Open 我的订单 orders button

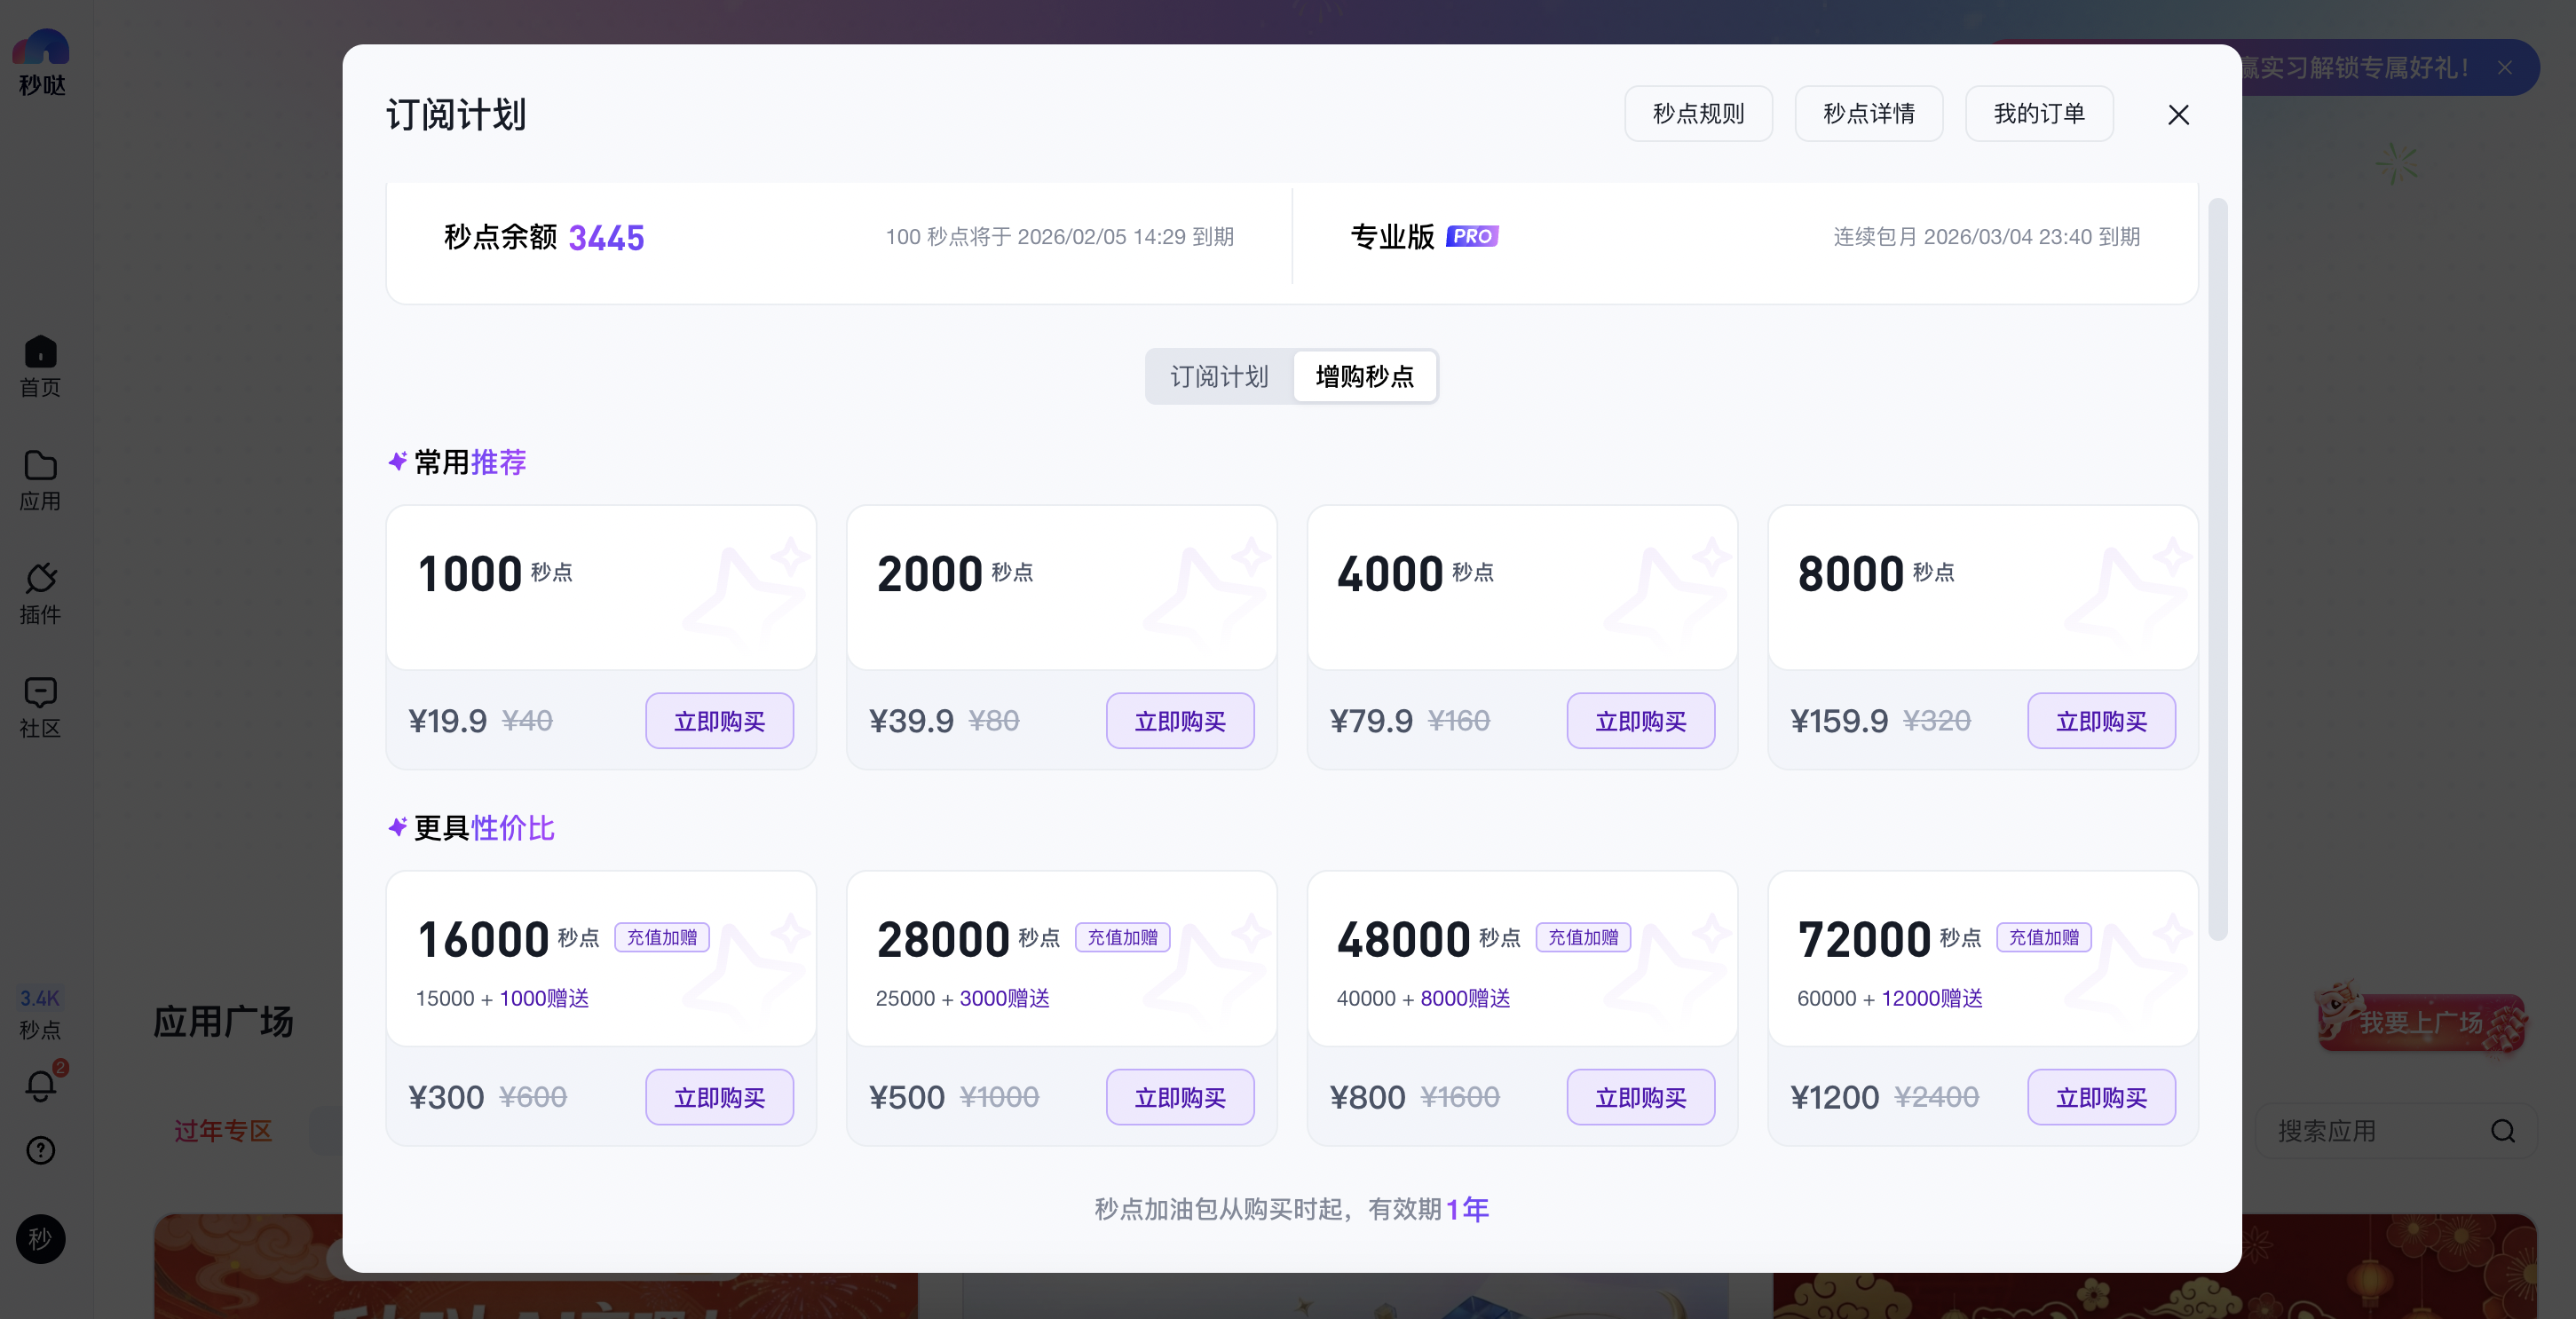point(2039,114)
